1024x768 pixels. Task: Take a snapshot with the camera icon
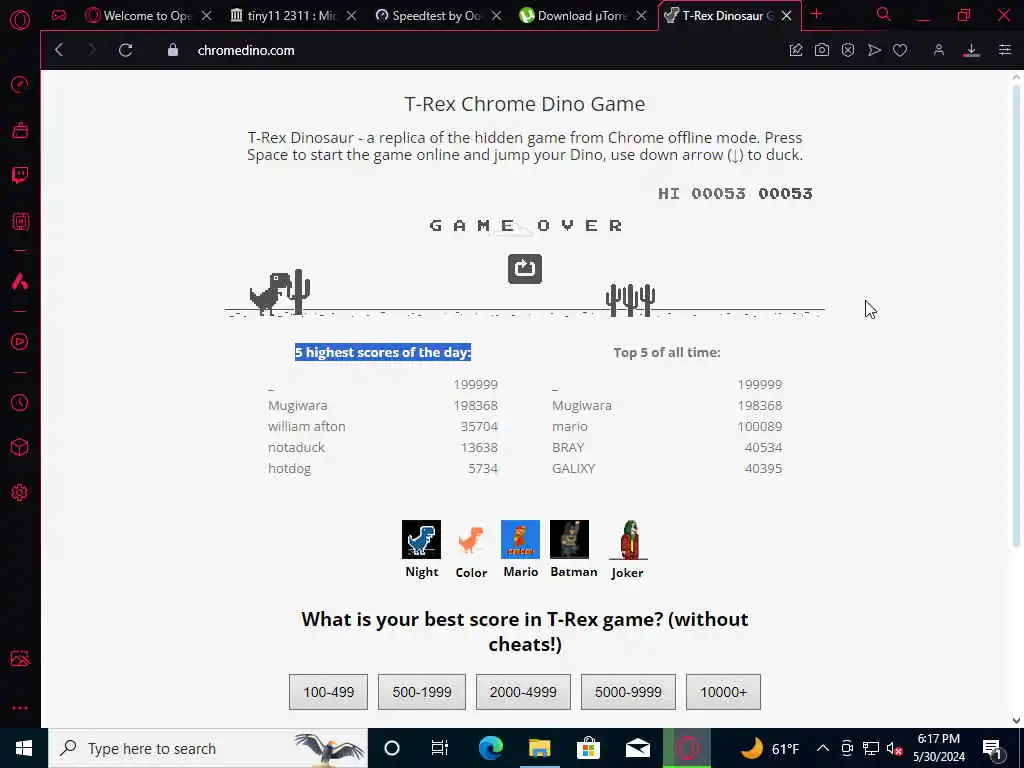(822, 50)
